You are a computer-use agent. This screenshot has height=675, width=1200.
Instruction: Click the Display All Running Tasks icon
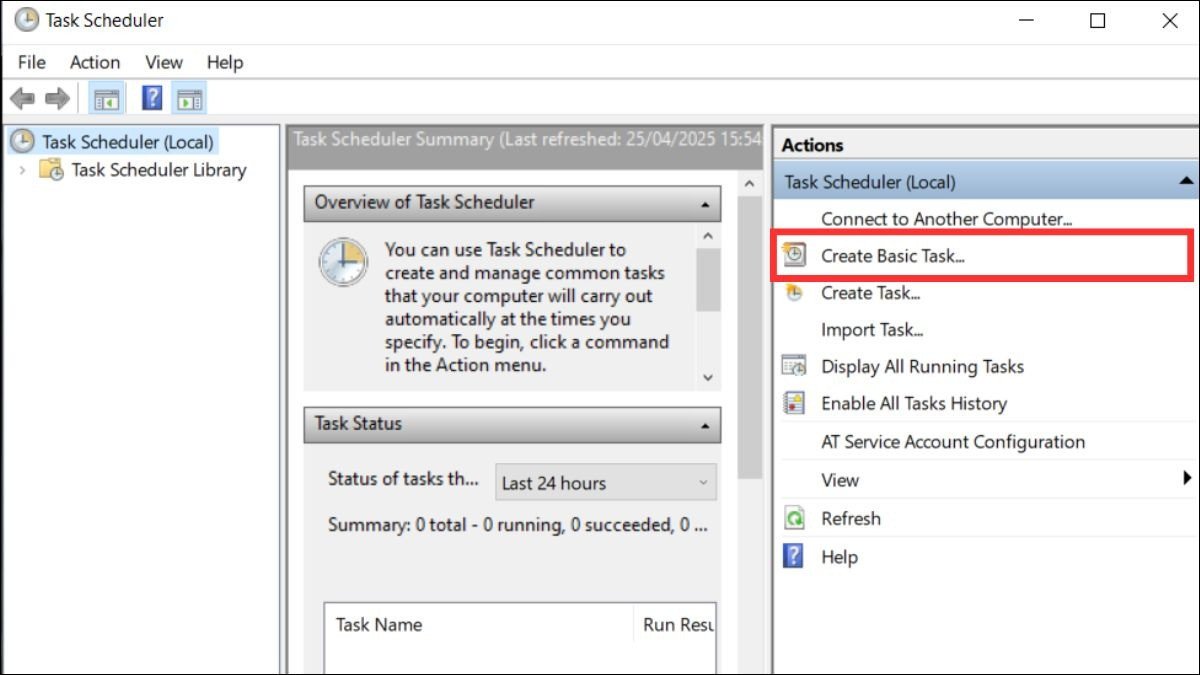point(793,366)
